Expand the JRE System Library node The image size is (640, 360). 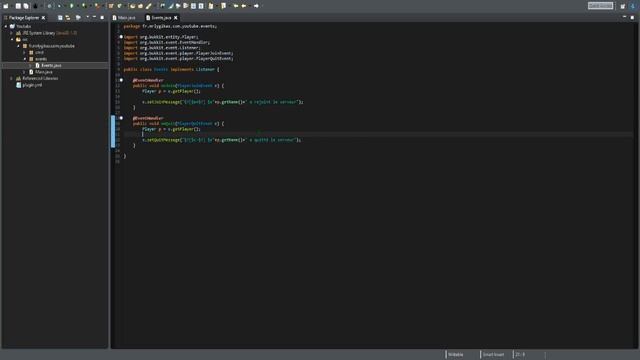[12, 33]
